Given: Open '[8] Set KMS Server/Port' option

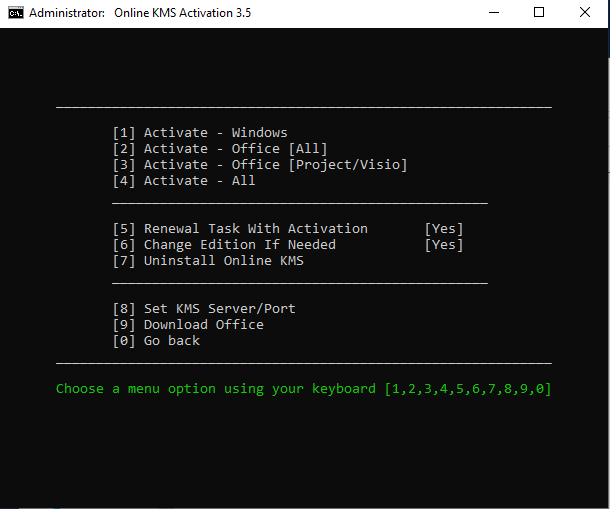Looking at the screenshot, I should click(x=204, y=309).
